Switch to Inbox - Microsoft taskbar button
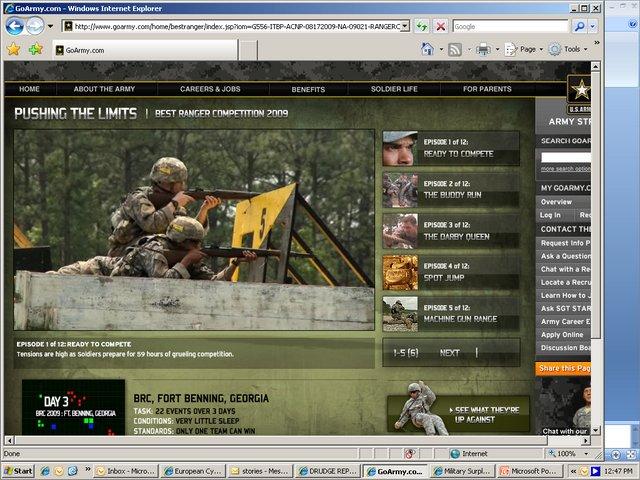This screenshot has width=640, height=480. point(126,471)
